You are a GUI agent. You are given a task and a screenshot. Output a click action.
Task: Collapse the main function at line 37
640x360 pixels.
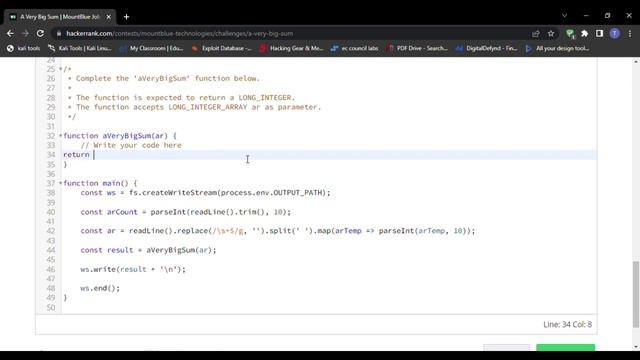(60, 183)
